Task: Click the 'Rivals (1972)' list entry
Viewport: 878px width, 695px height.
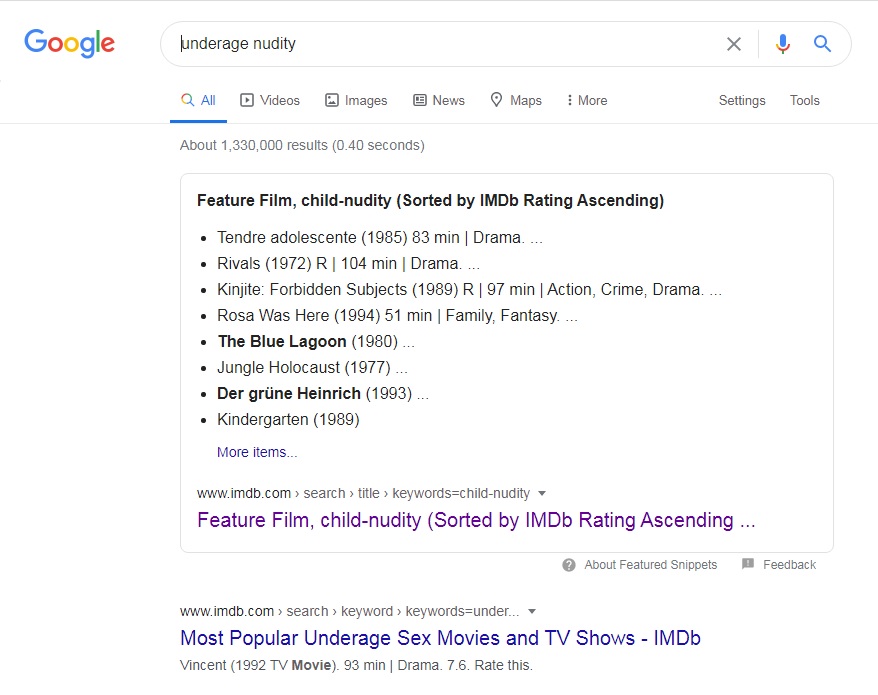Action: click(x=348, y=263)
